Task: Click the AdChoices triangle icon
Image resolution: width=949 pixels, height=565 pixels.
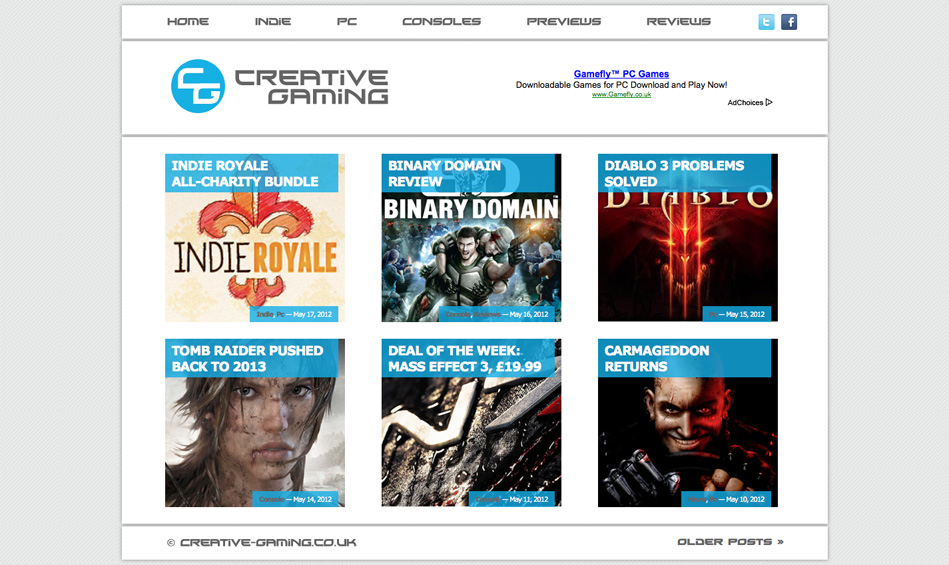Action: point(769,102)
